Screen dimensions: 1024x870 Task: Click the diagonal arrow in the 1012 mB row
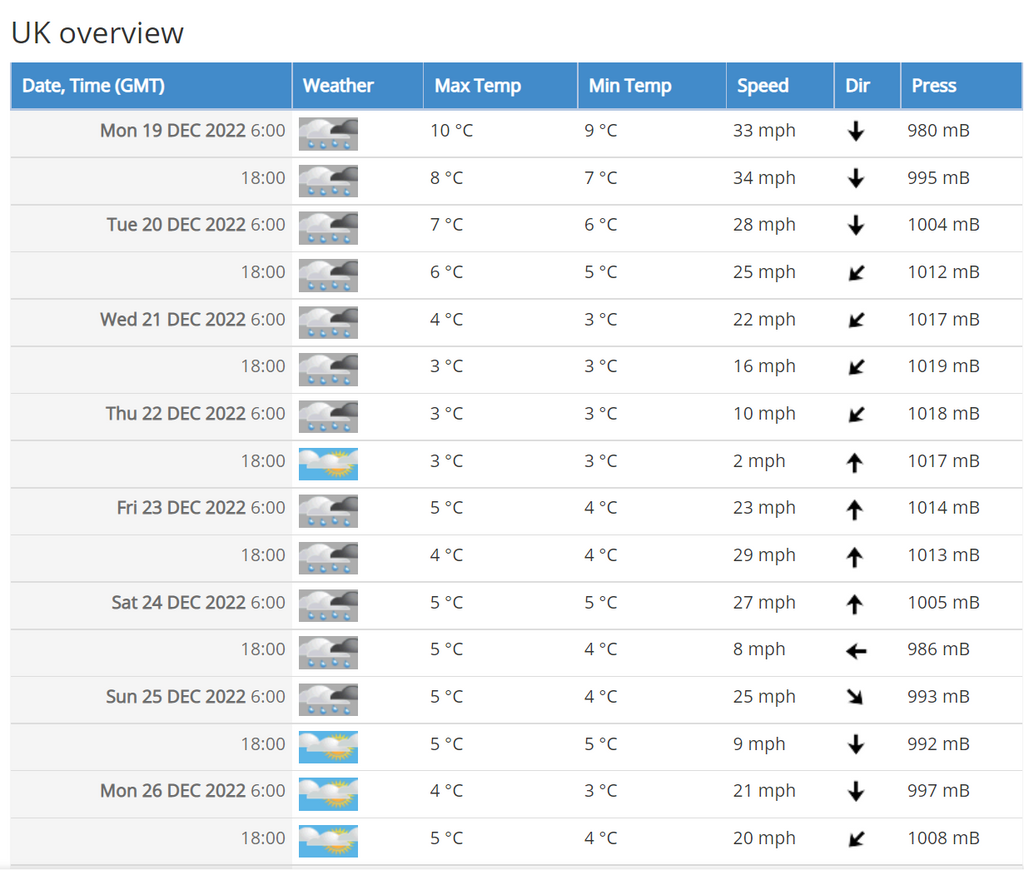click(x=856, y=273)
